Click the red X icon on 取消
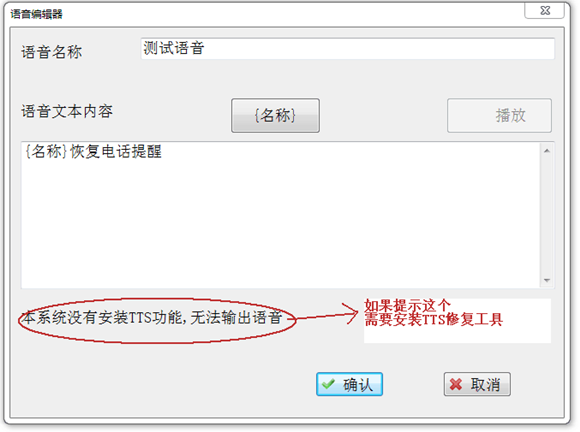580x432 pixels. coord(456,385)
